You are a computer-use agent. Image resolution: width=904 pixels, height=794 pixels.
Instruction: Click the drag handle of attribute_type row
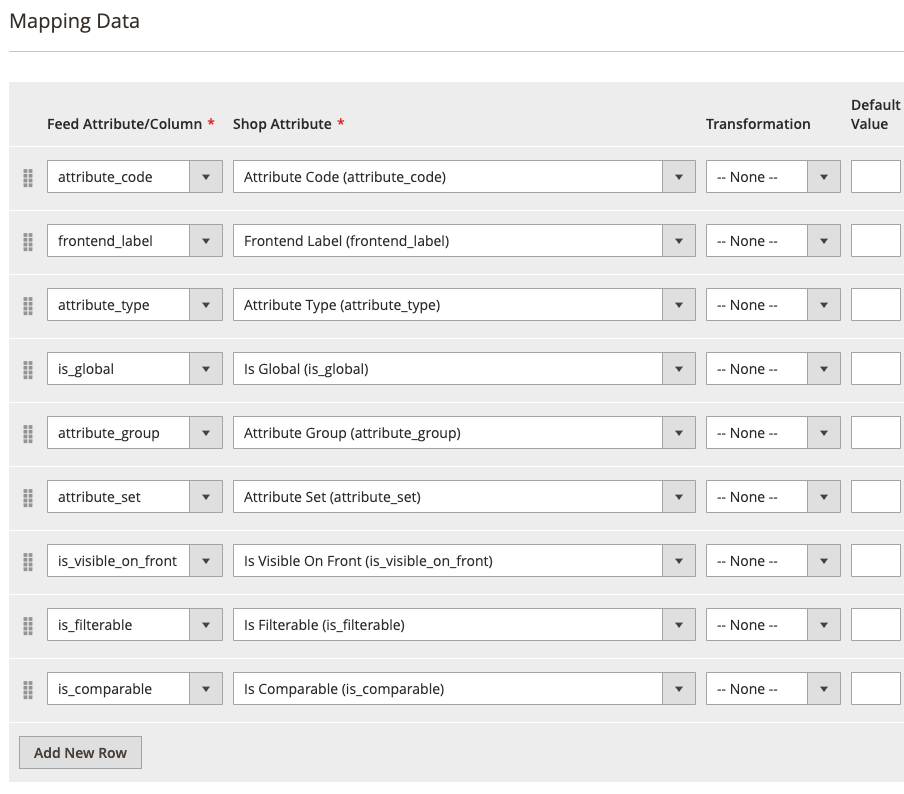click(x=28, y=306)
